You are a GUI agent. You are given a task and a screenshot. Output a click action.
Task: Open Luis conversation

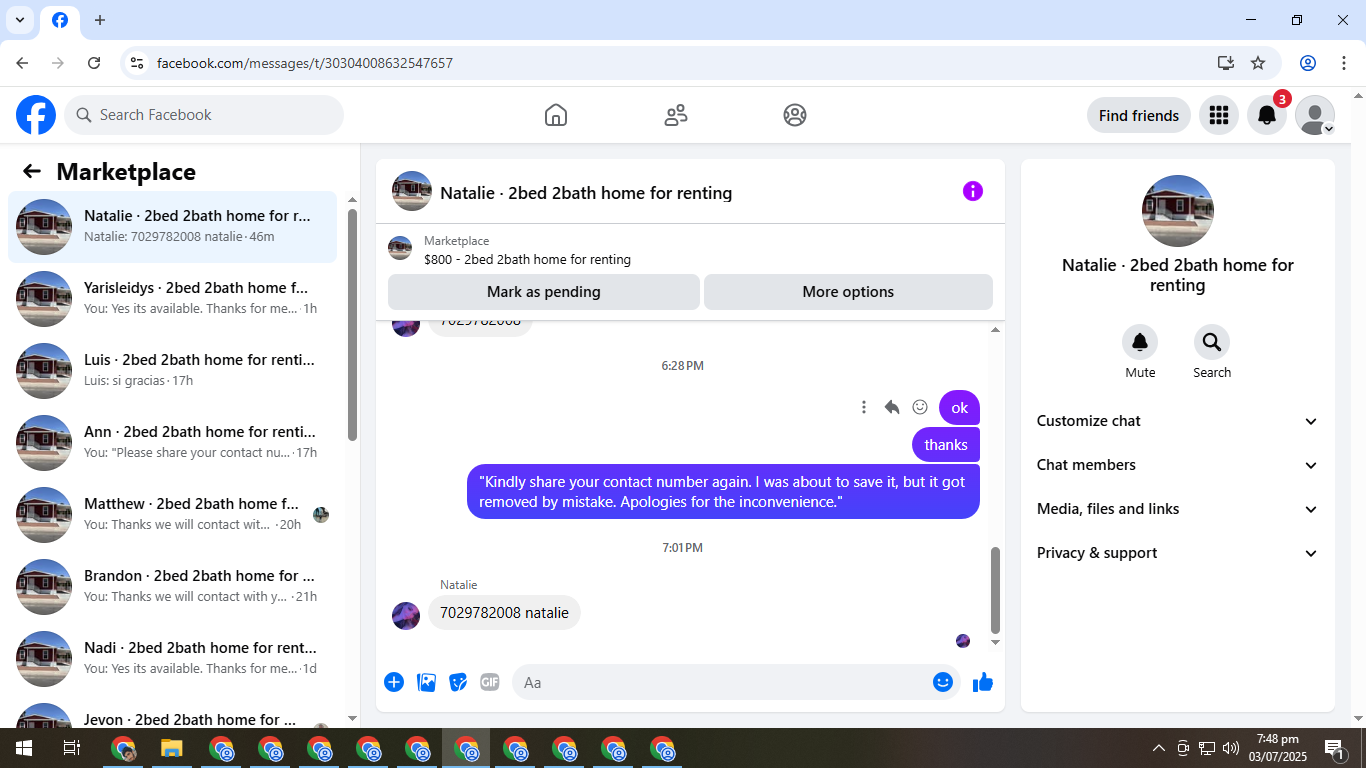[173, 371]
